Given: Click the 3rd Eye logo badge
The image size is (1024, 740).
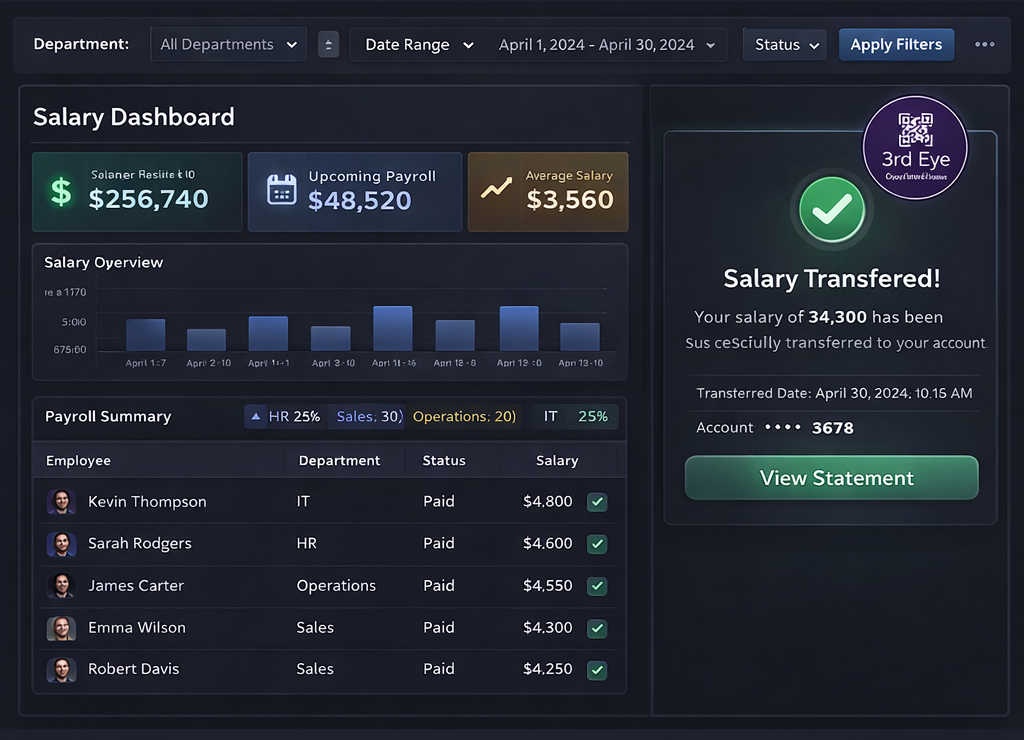Looking at the screenshot, I should click(x=914, y=147).
